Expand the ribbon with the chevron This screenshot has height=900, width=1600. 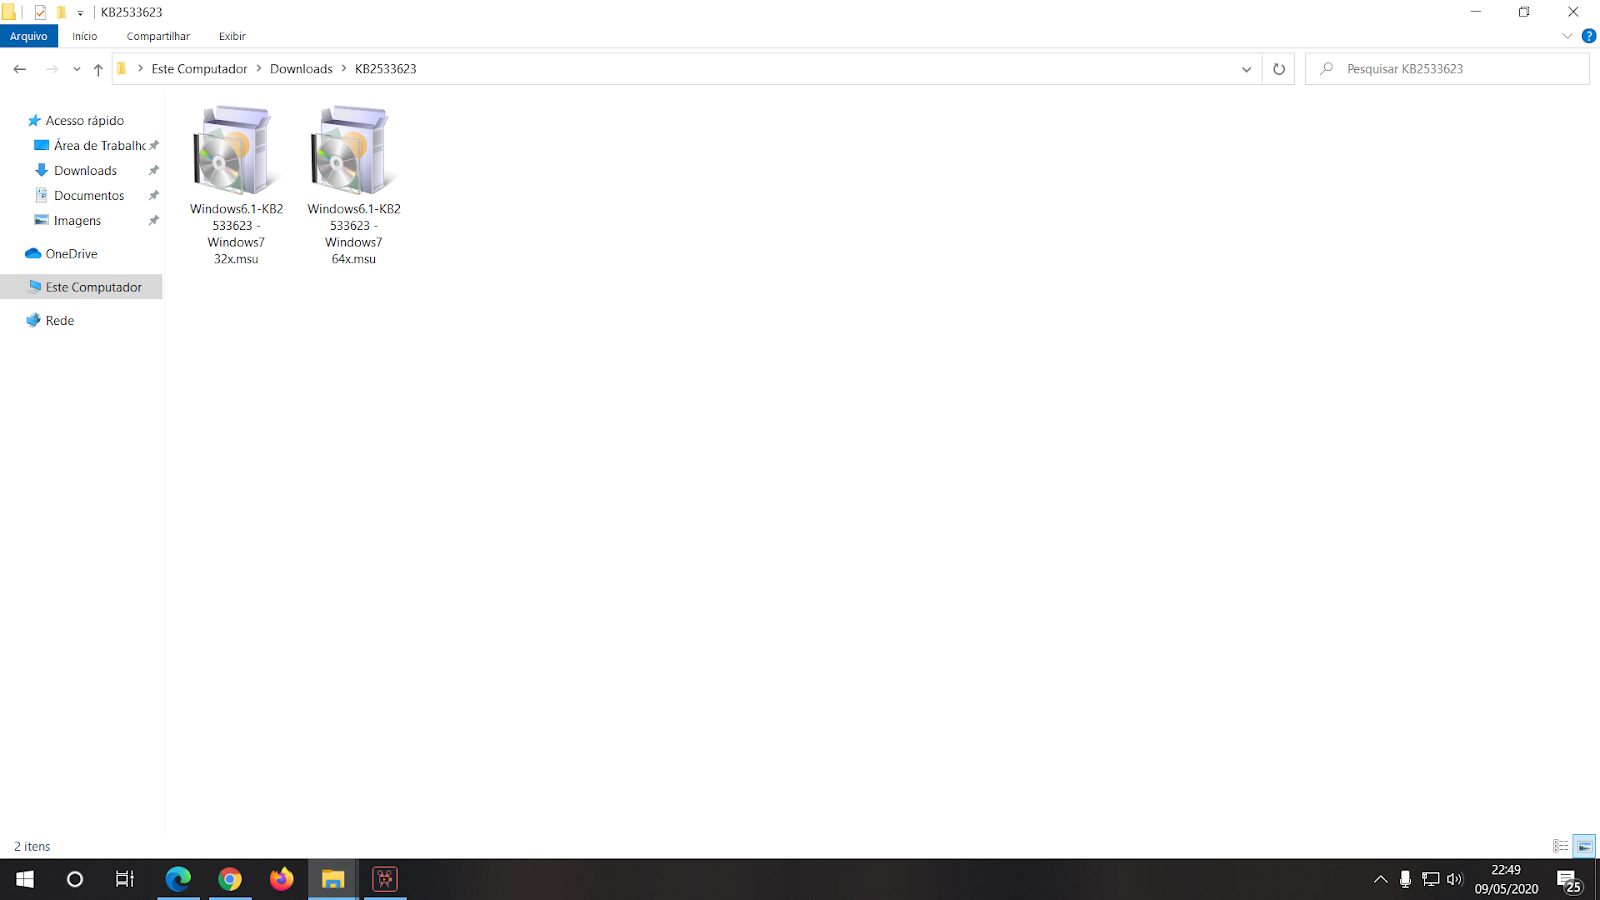(1567, 36)
